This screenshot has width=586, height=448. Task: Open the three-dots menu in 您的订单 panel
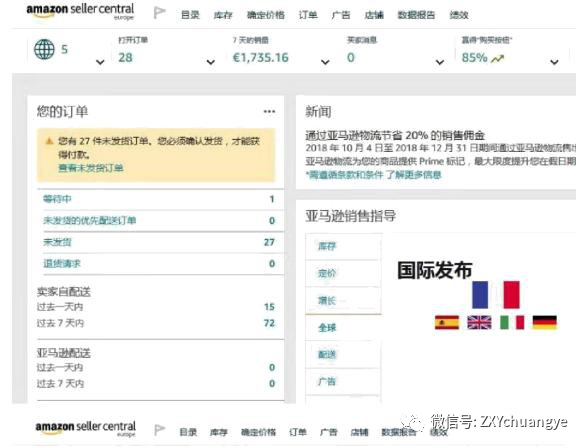[269, 111]
